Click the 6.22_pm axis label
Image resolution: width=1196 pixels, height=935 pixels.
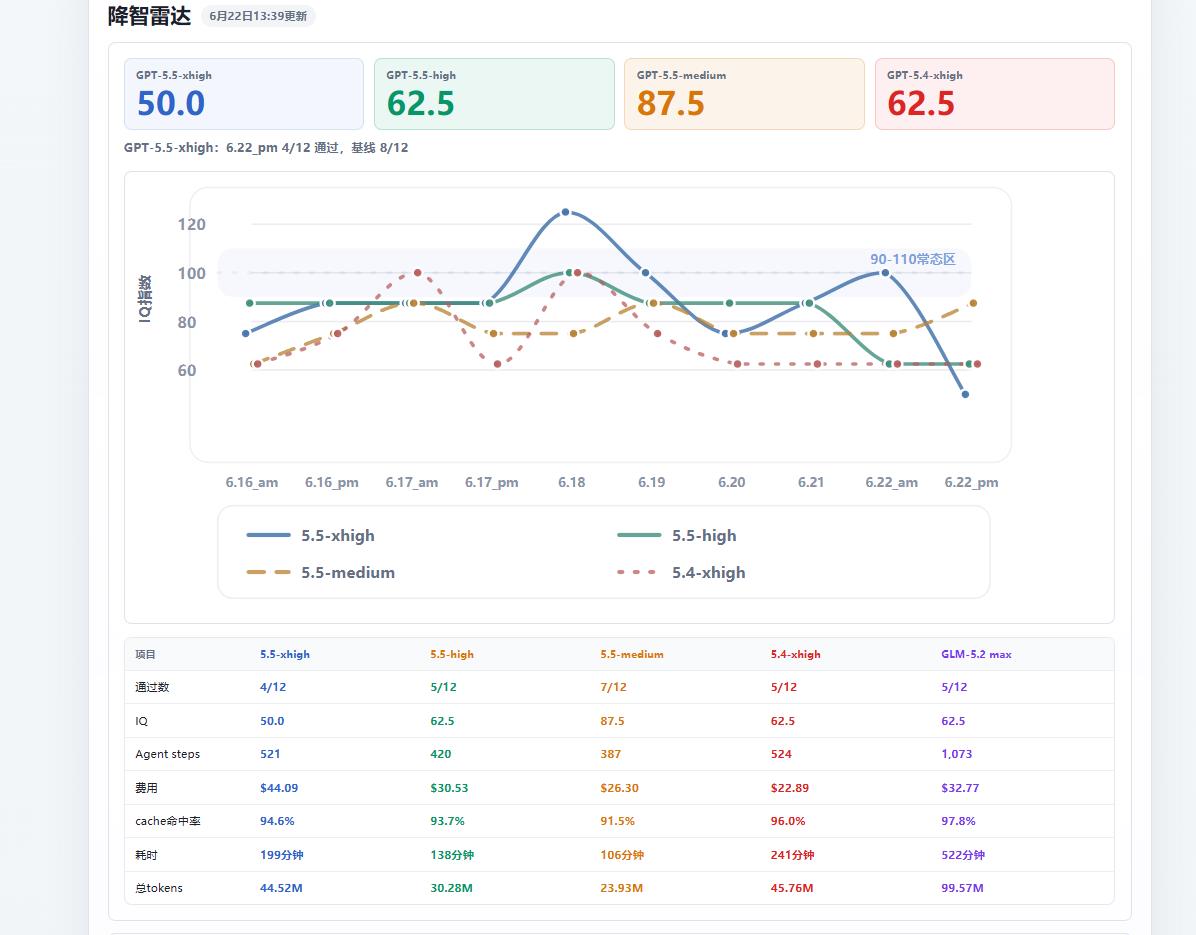(971, 482)
